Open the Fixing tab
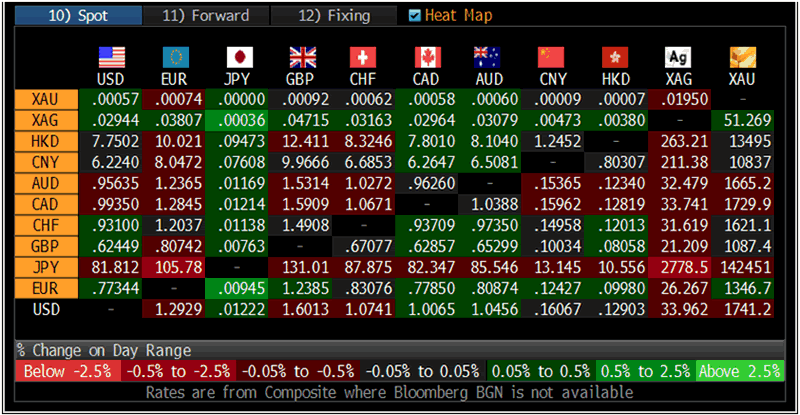Screen dimensions: 800x415 [334, 15]
